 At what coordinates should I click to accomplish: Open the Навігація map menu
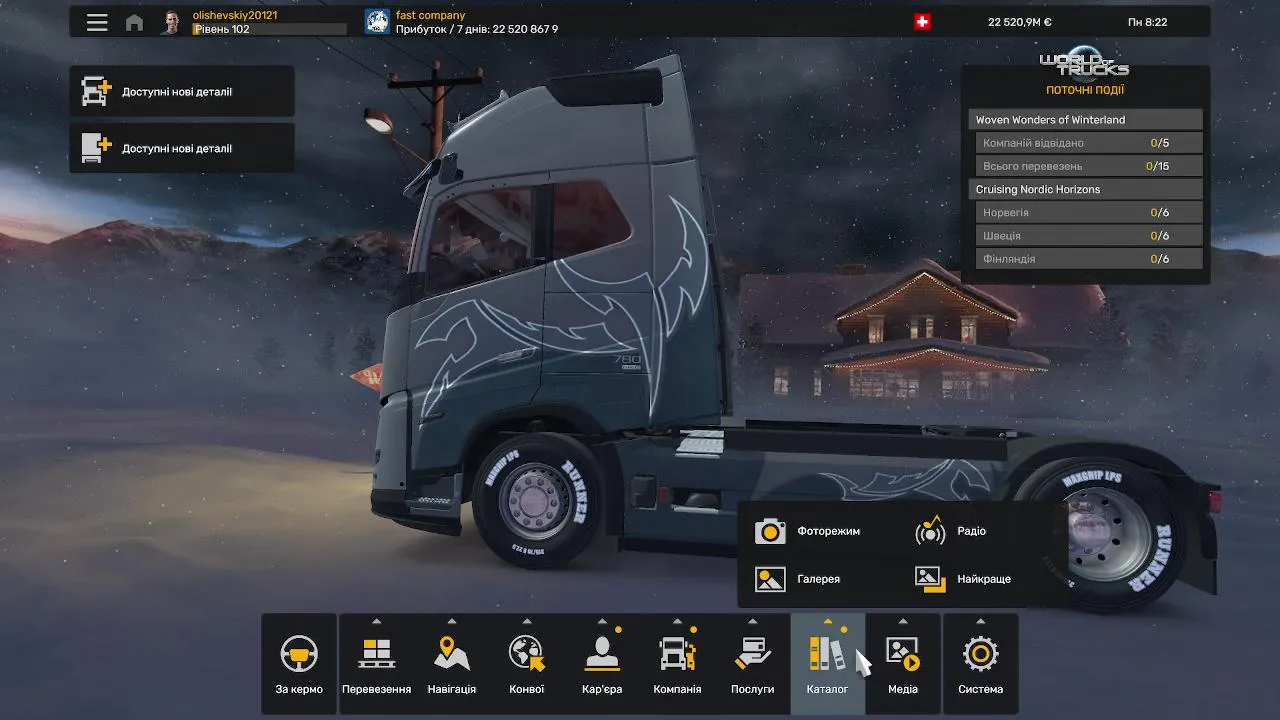click(452, 664)
